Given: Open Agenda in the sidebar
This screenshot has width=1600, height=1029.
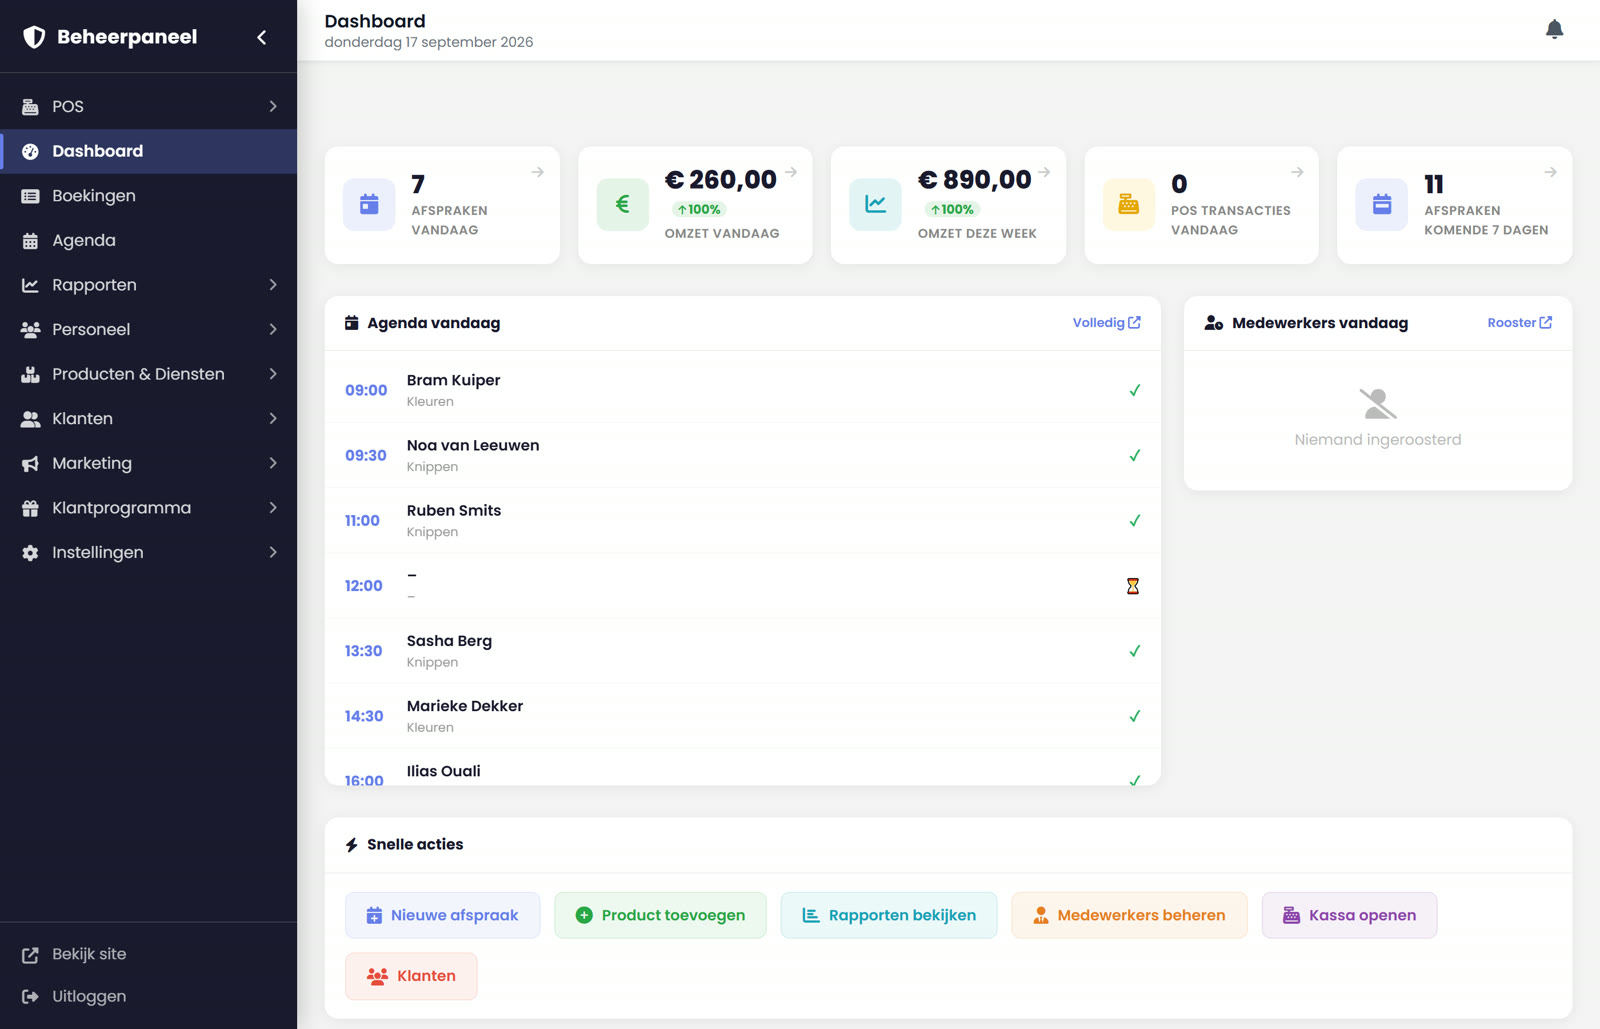Looking at the screenshot, I should point(148,240).
